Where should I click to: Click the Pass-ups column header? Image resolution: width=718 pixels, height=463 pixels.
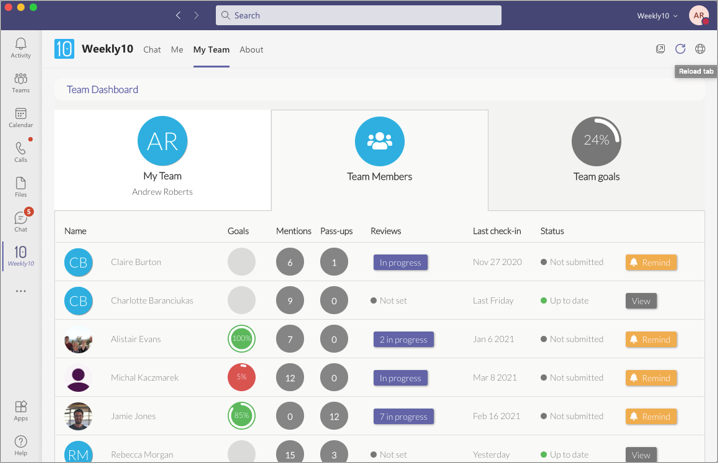[x=337, y=231]
